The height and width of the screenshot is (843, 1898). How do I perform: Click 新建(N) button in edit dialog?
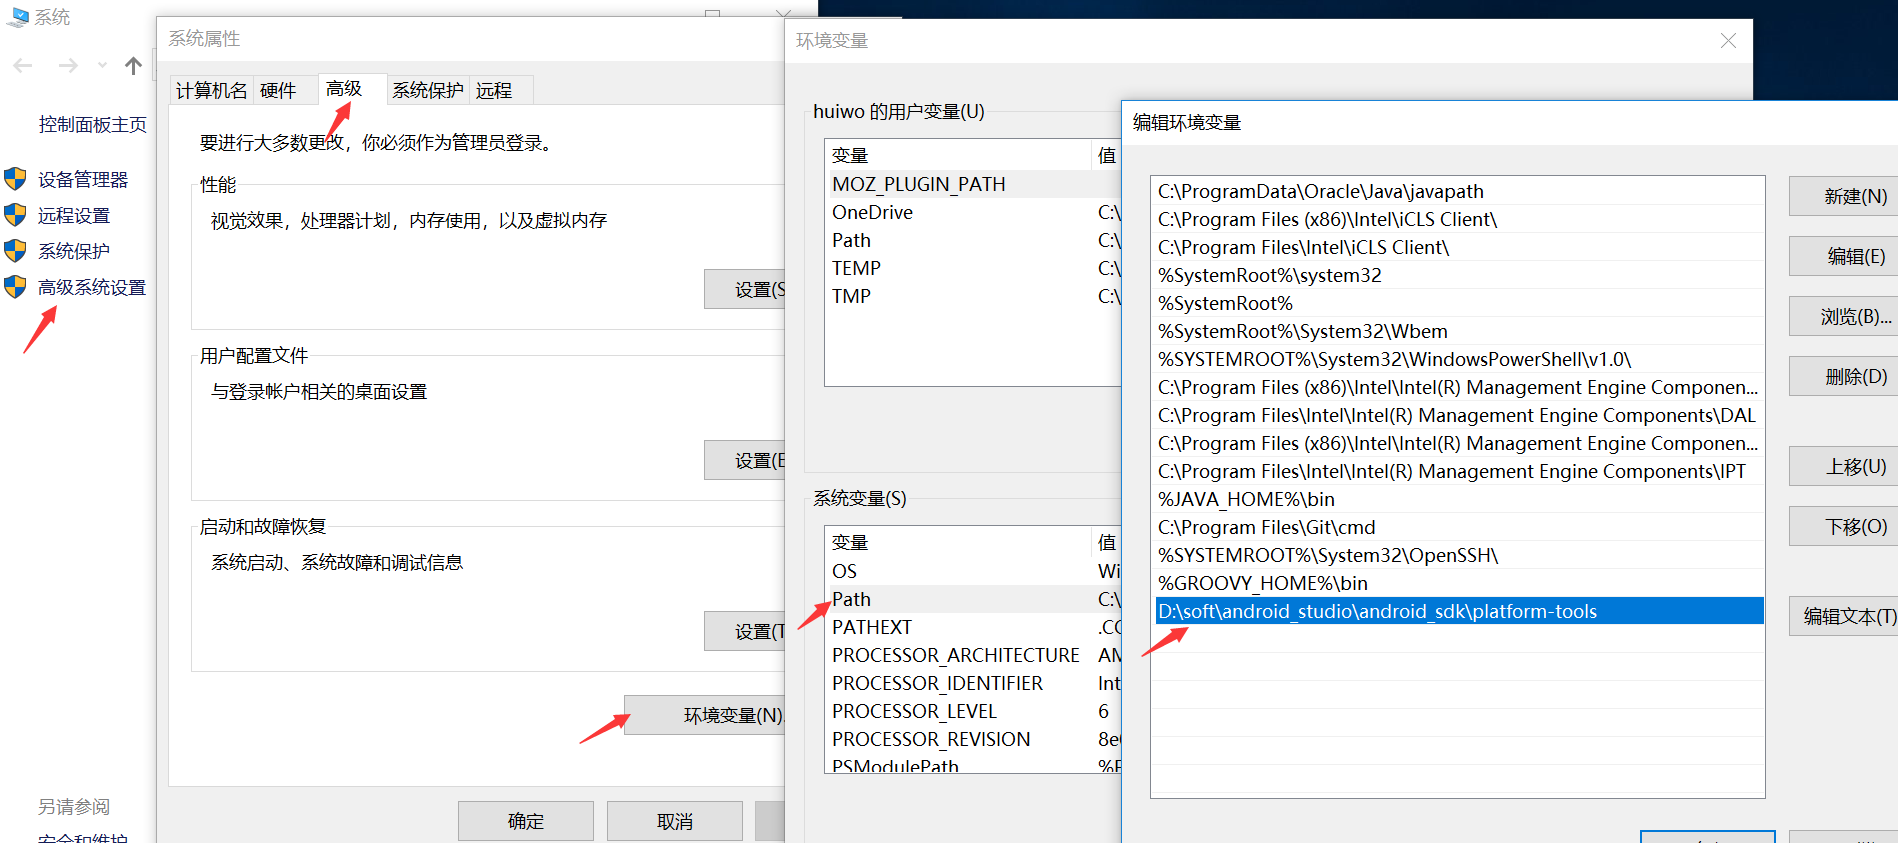point(1843,196)
